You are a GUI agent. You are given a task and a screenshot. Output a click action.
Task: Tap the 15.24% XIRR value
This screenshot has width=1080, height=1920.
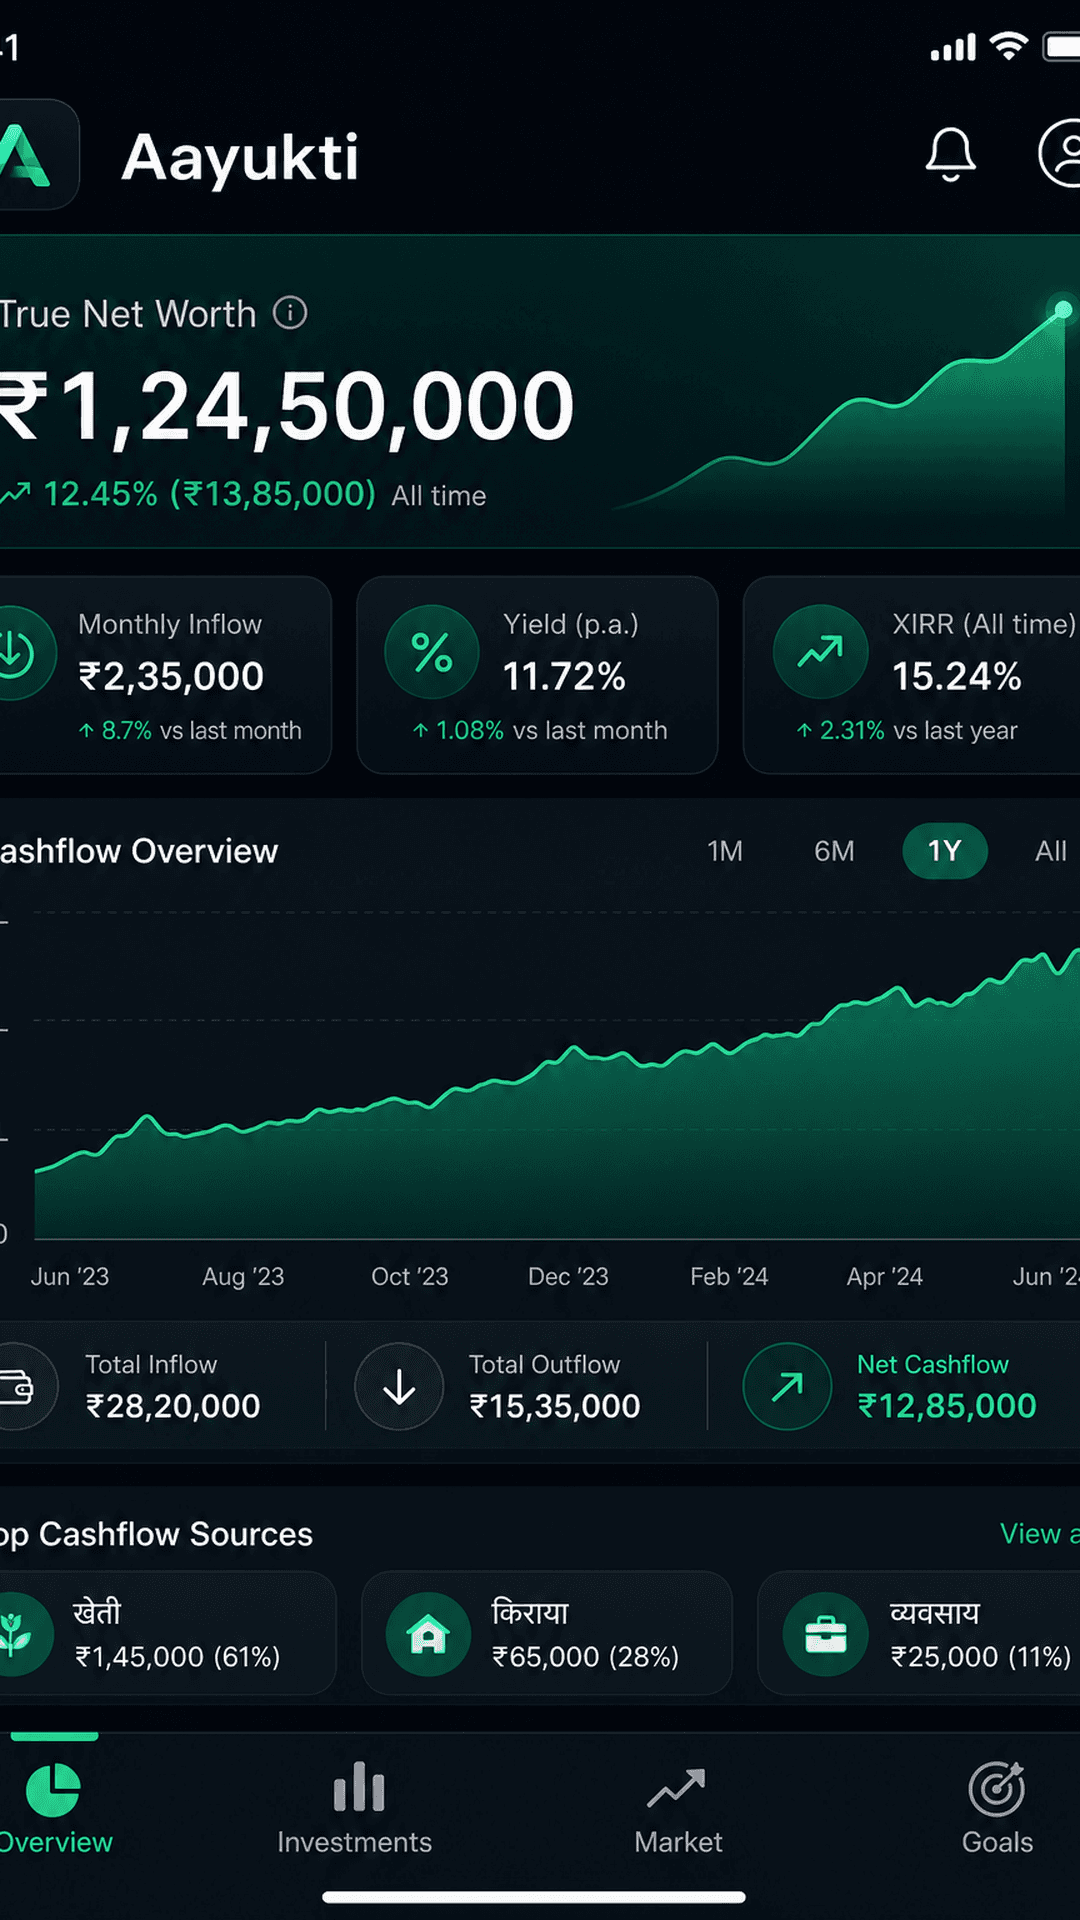point(957,677)
